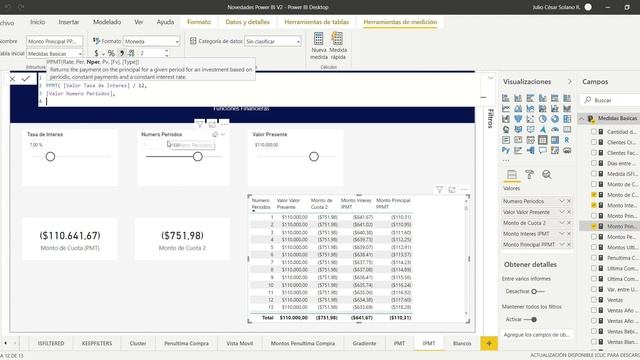Check the 'Clientes Cr...' field

tap(594, 142)
